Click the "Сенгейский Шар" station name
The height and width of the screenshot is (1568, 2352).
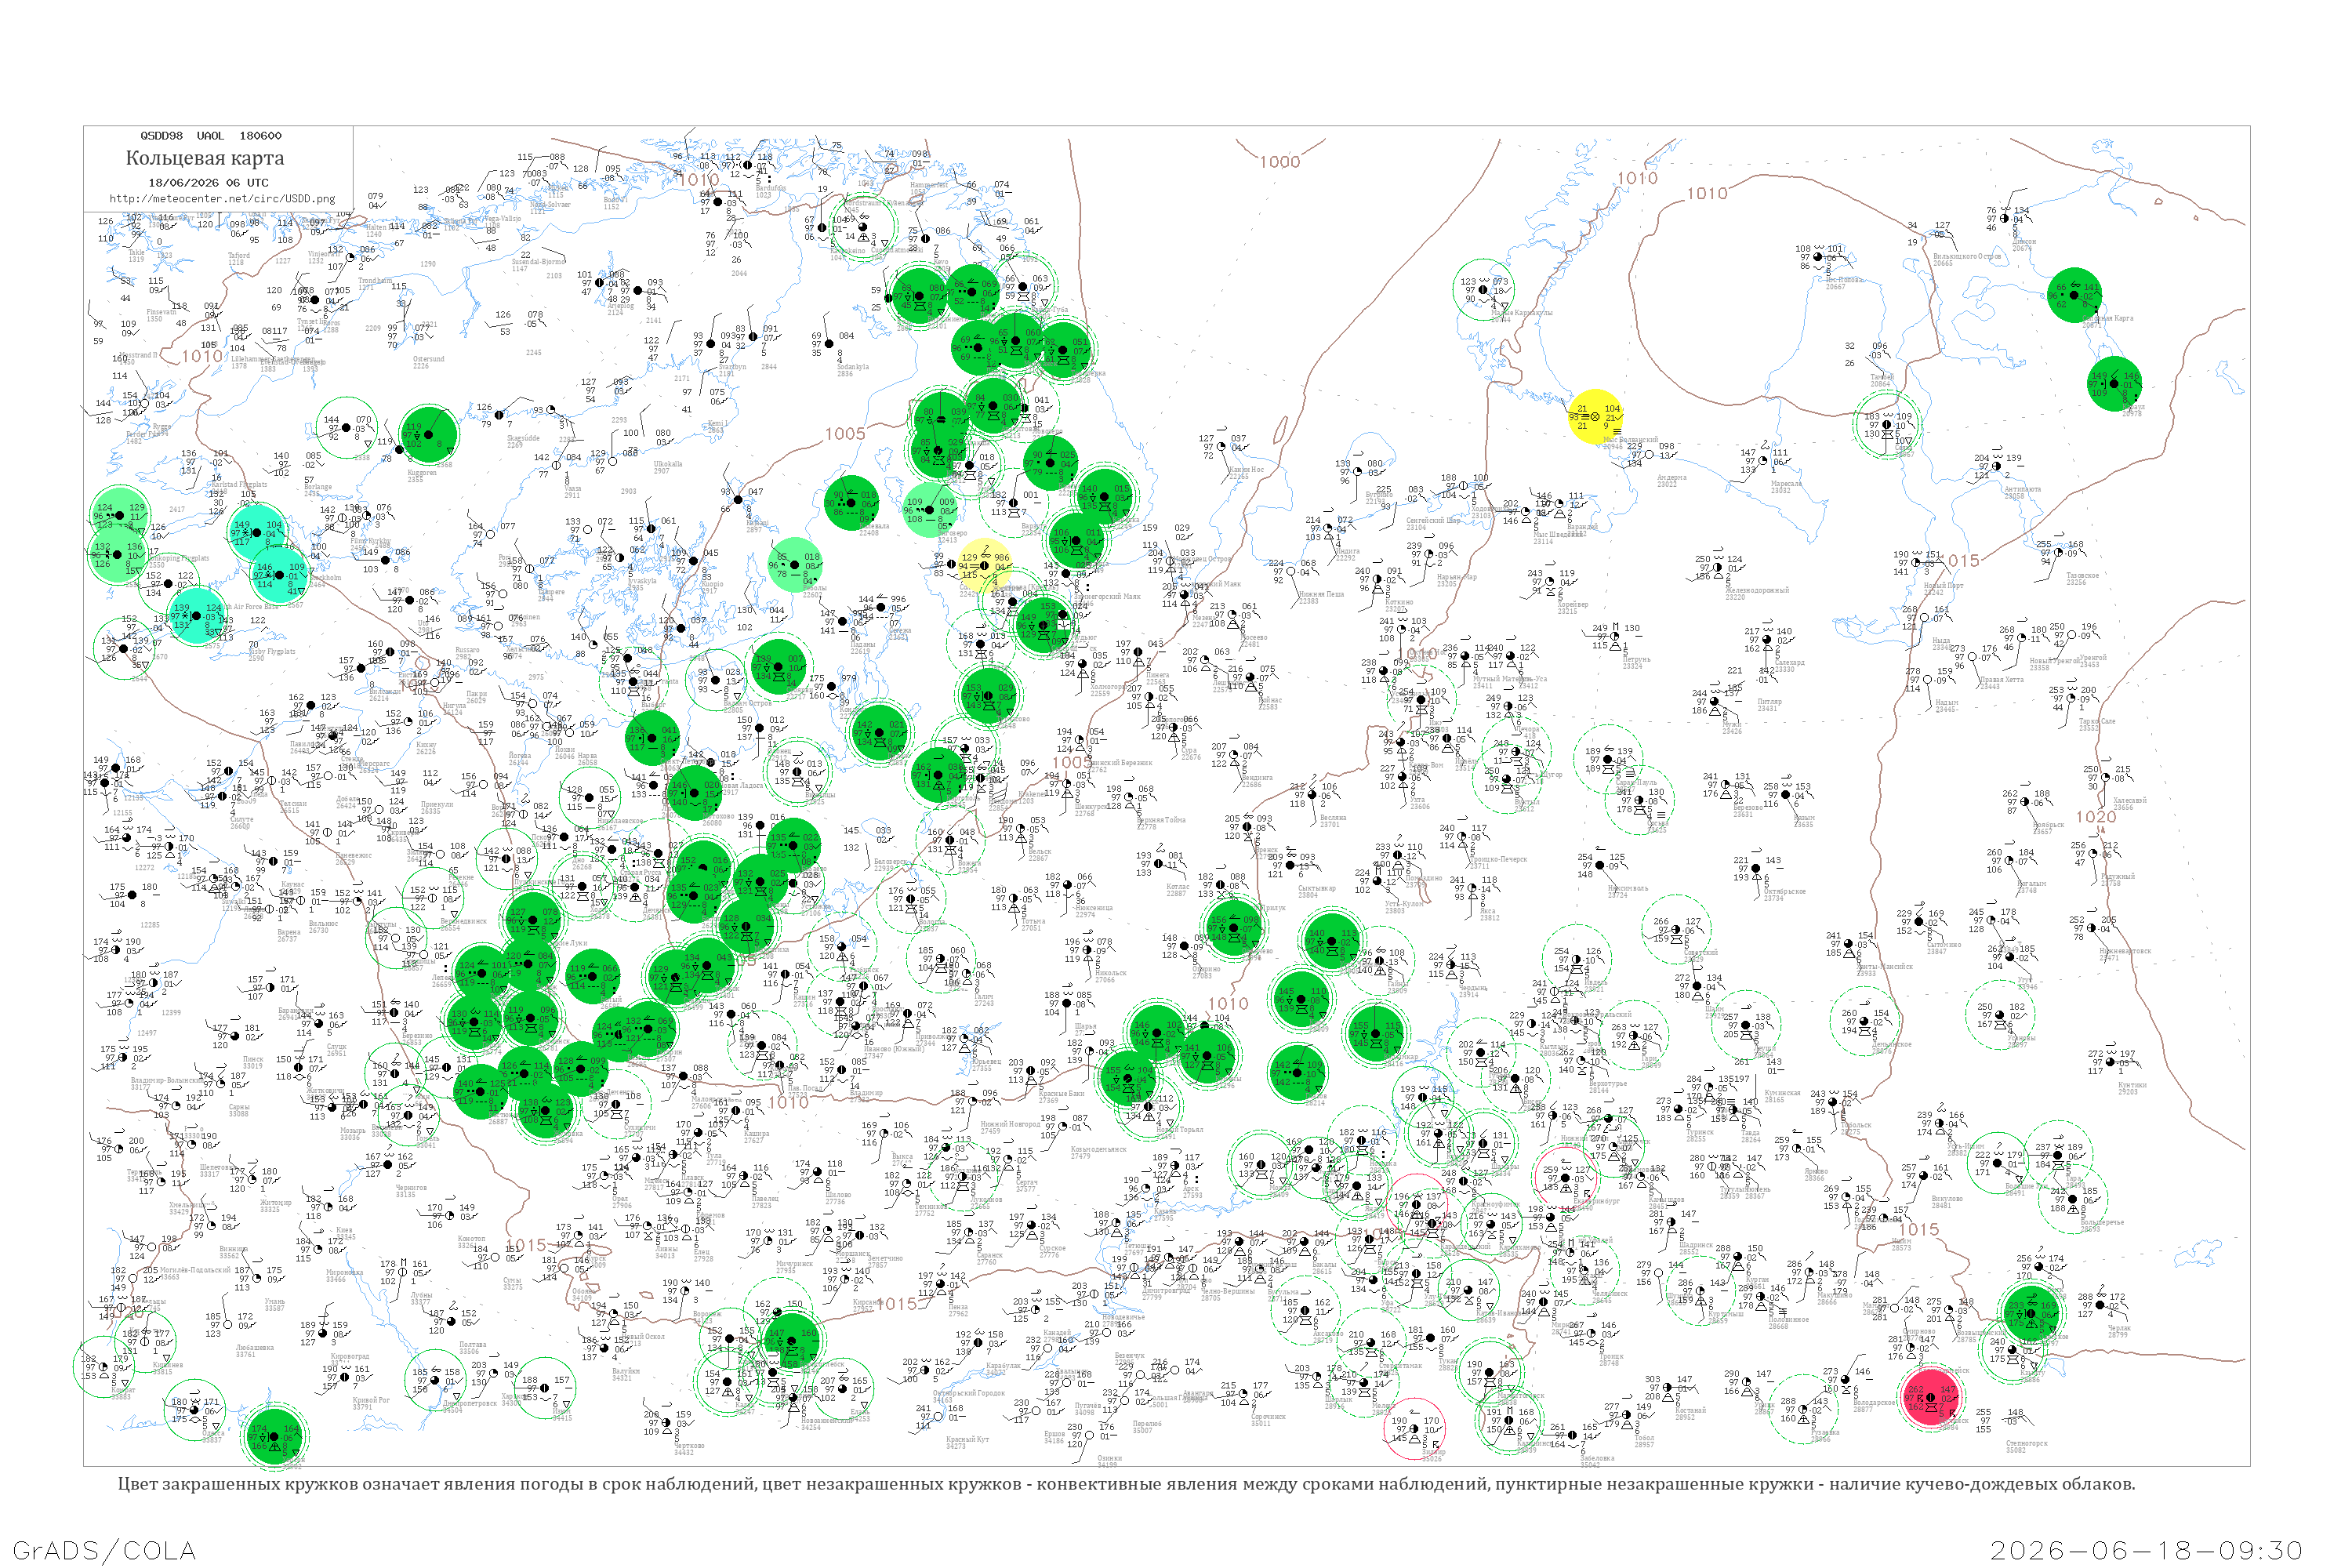1433,521
